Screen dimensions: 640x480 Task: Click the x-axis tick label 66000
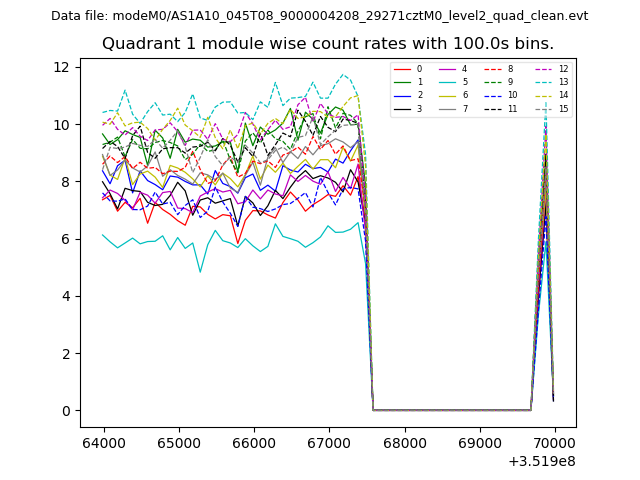(254, 443)
